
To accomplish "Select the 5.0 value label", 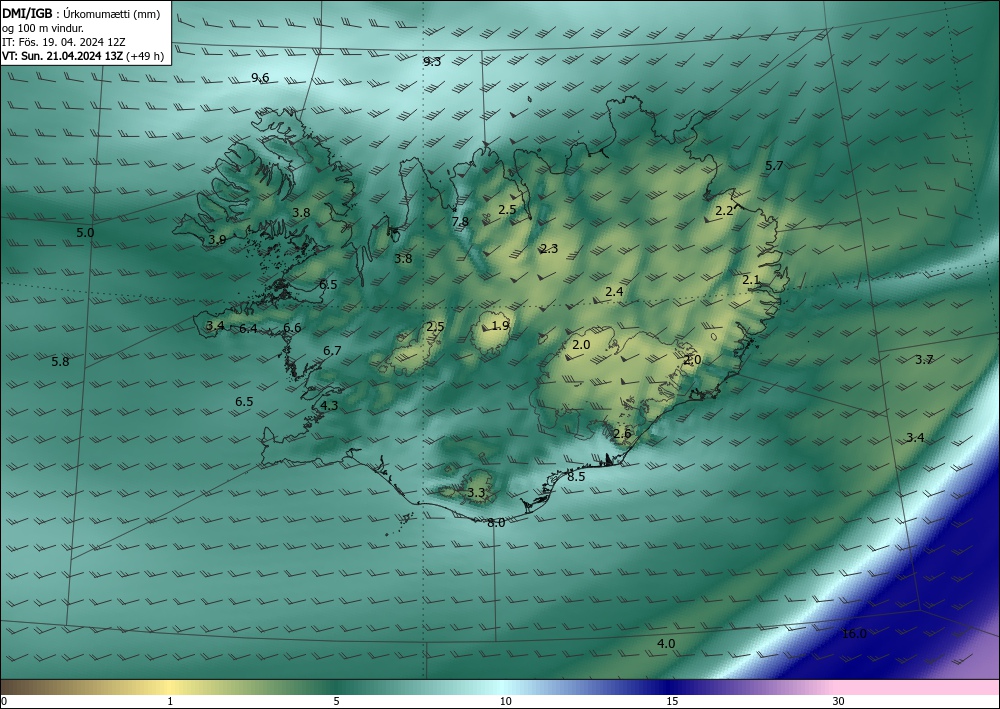I will (85, 233).
